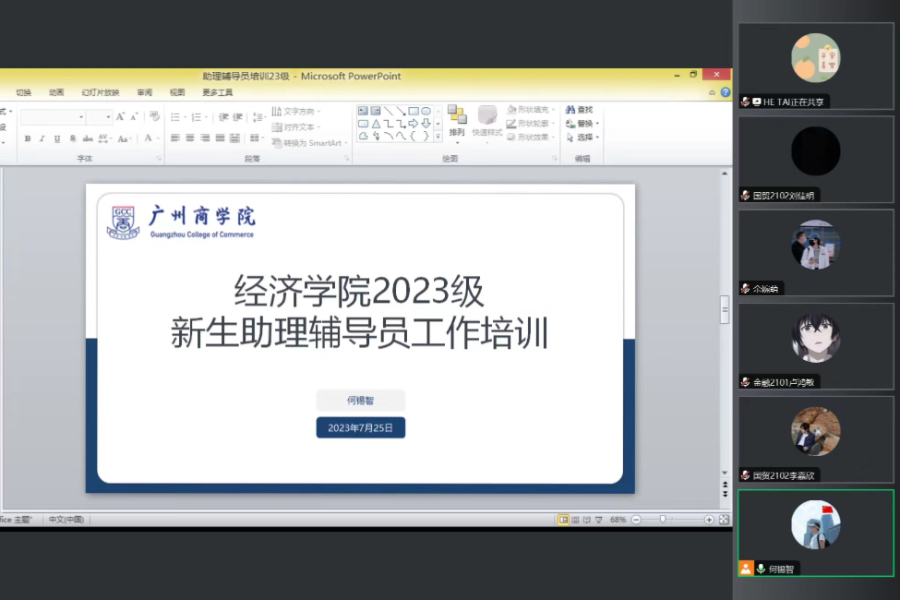This screenshot has height=600, width=900.
Task: Open the 替换 (Replace) dropdown
Action: 586,124
